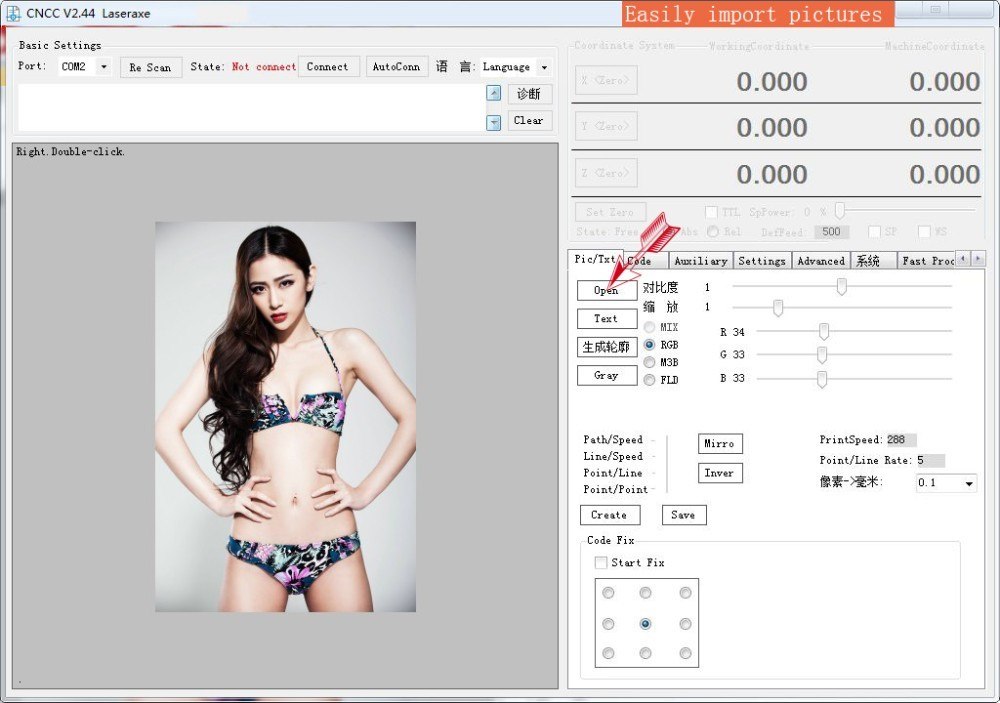The width and height of the screenshot is (1000, 703).
Task: Select the FLD radio option
Action: [x=649, y=380]
